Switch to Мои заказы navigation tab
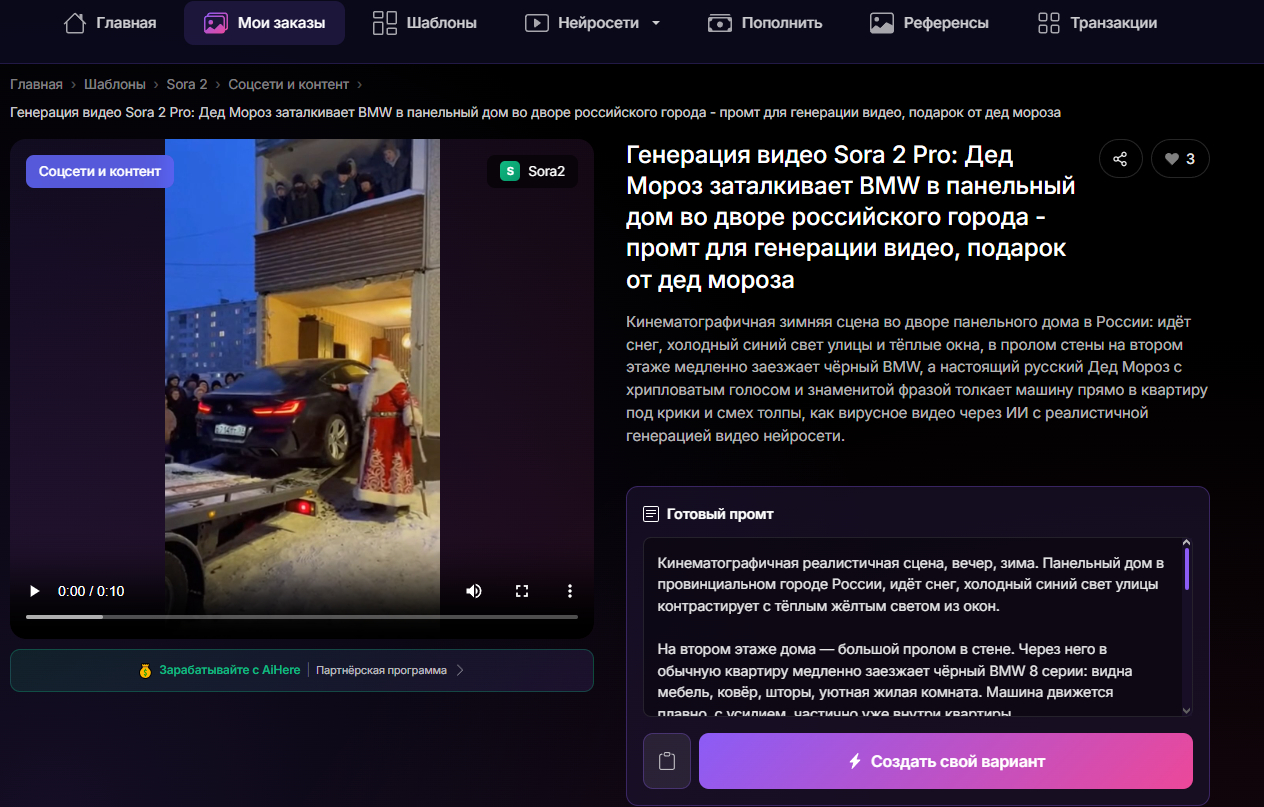This screenshot has height=807, width=1264. click(264, 22)
